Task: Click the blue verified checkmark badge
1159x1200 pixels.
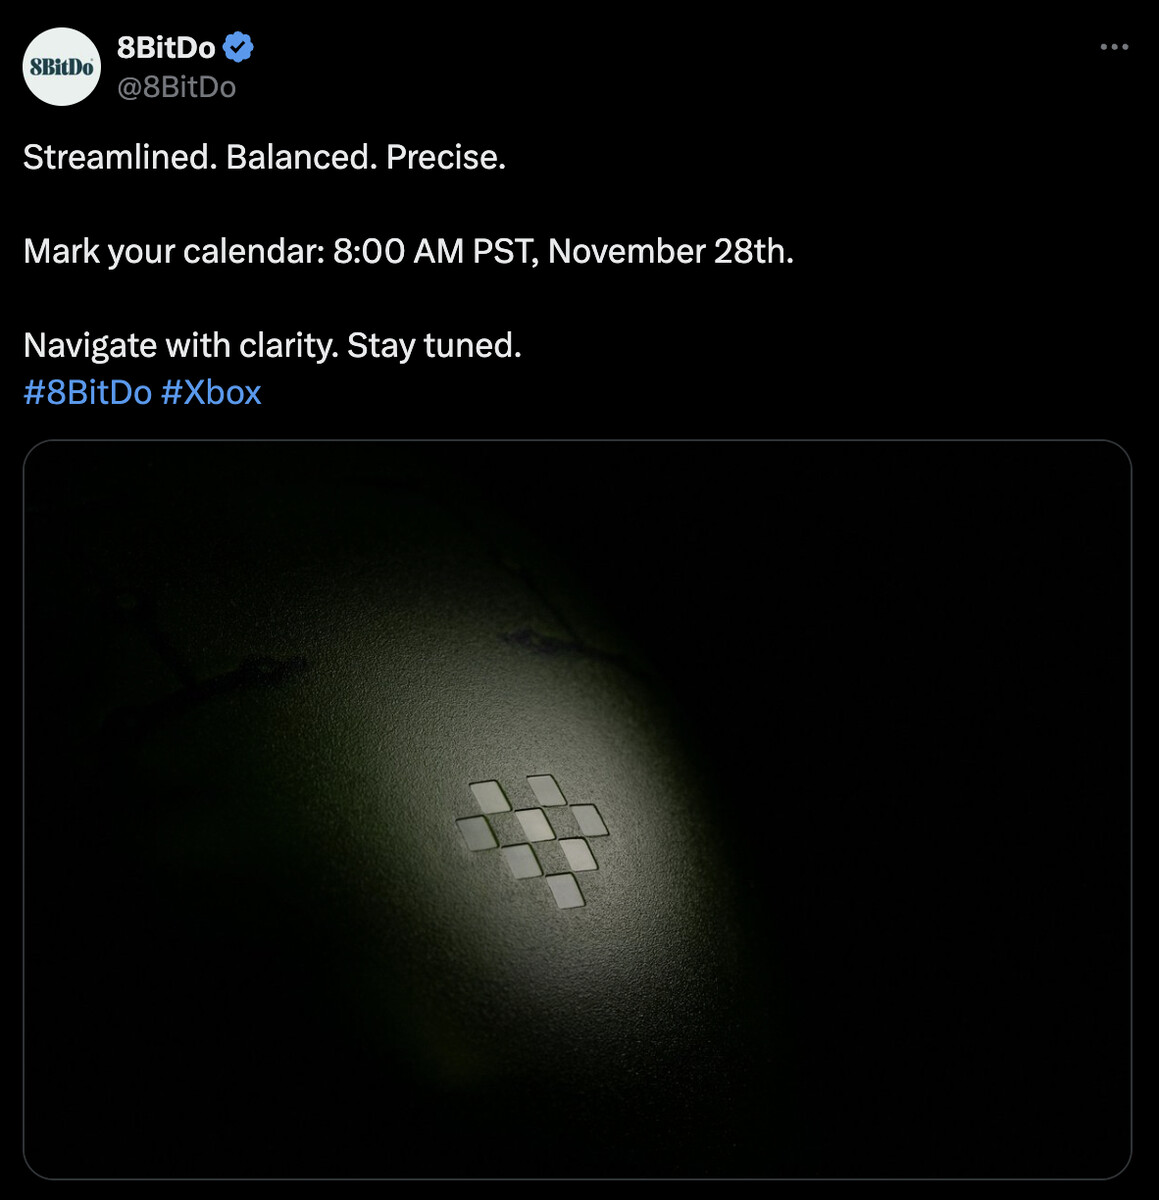Action: [x=238, y=47]
